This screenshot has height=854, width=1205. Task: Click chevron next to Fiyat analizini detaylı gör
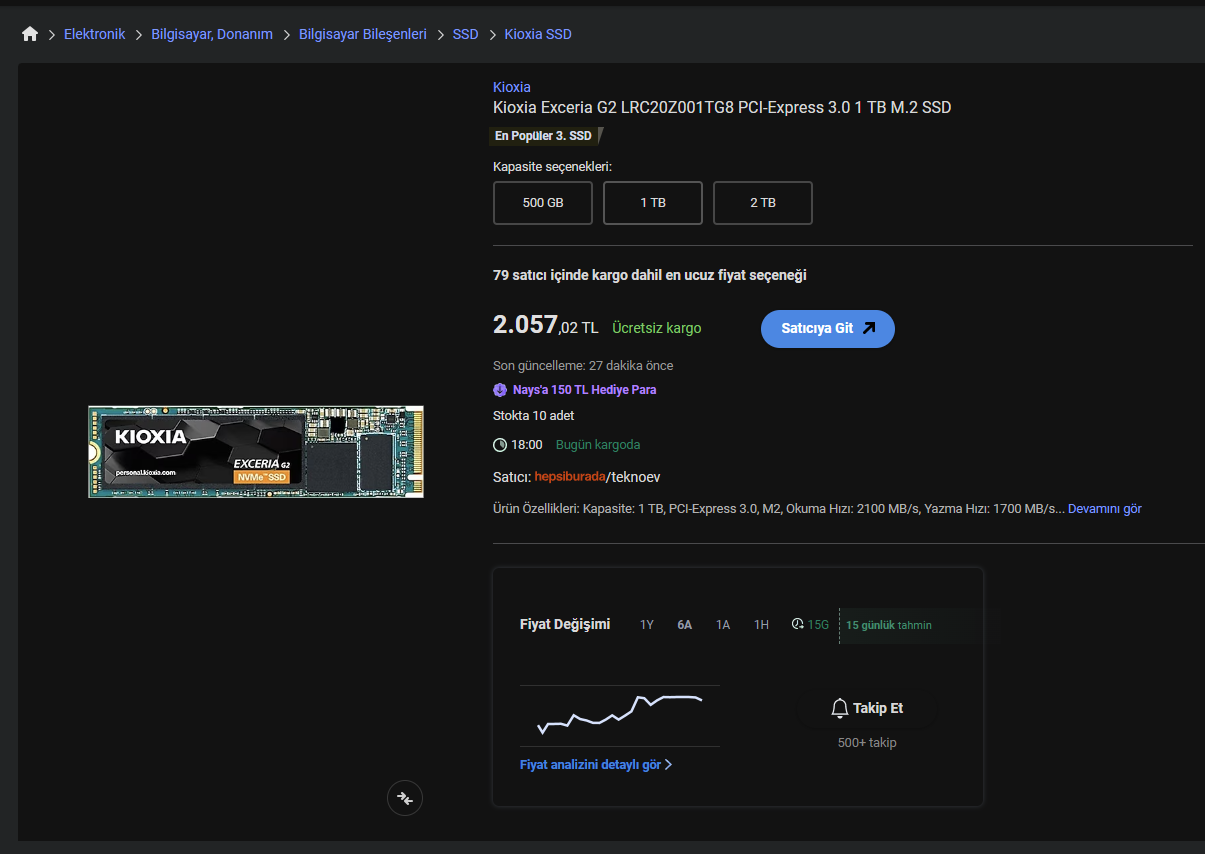pos(668,765)
